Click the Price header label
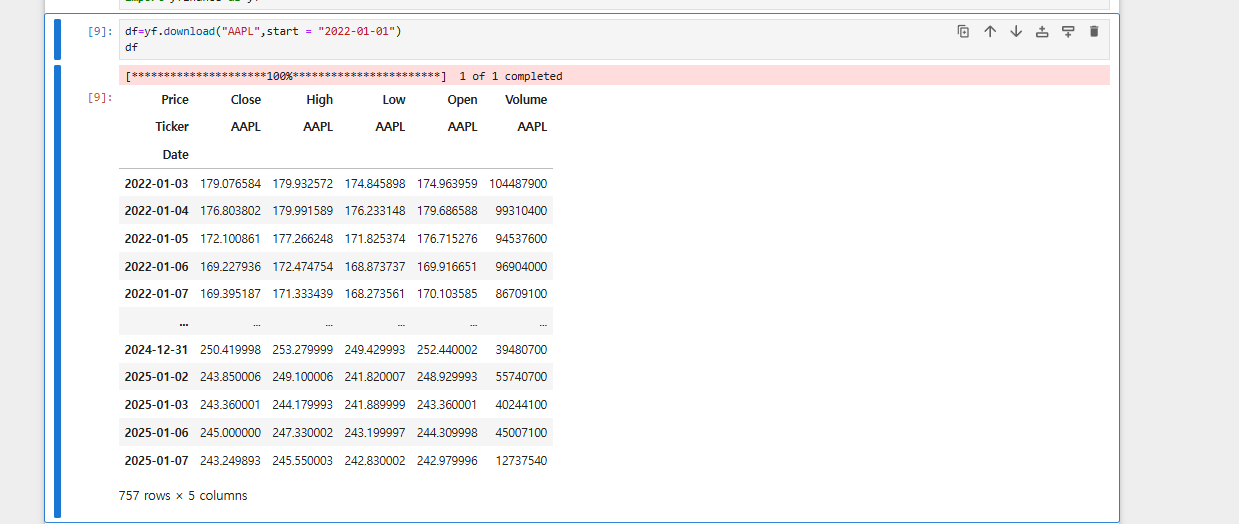The image size is (1239, 524). (175, 100)
